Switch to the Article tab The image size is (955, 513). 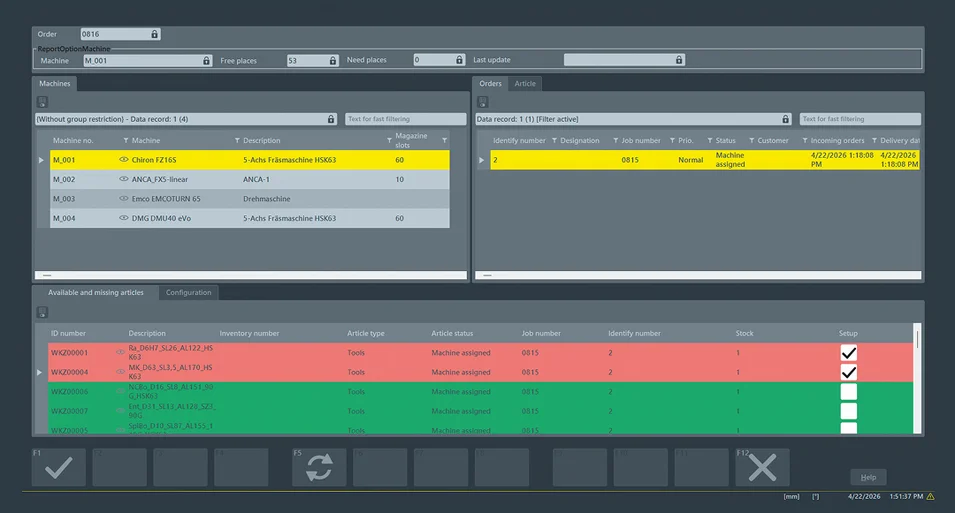click(x=525, y=83)
